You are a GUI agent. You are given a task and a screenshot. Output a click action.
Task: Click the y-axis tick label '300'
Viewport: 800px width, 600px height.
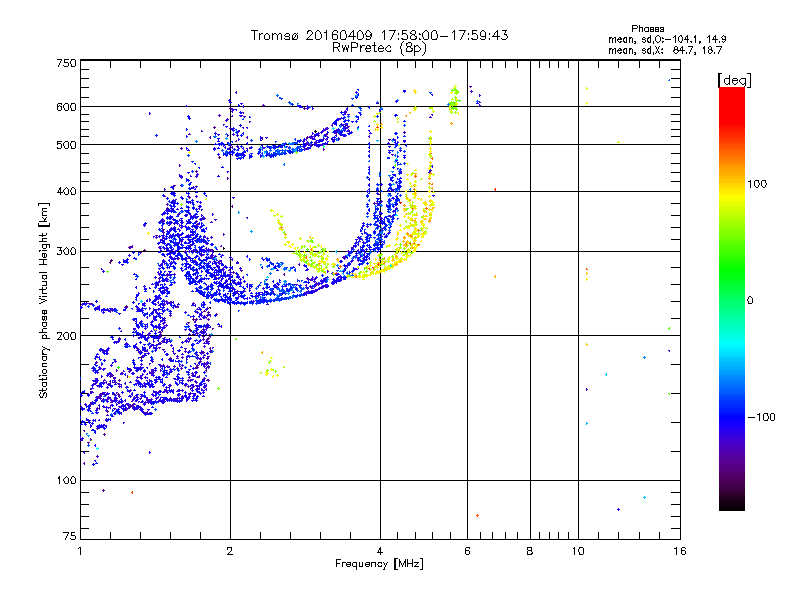[x=66, y=252]
